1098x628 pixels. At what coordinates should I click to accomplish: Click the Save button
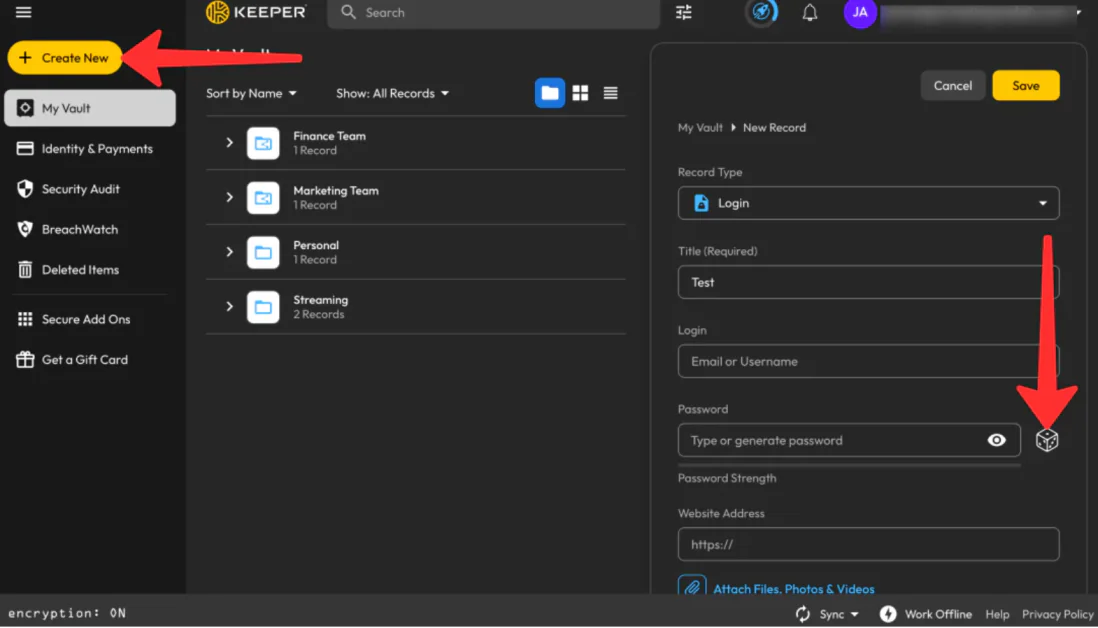pyautogui.click(x=1025, y=85)
